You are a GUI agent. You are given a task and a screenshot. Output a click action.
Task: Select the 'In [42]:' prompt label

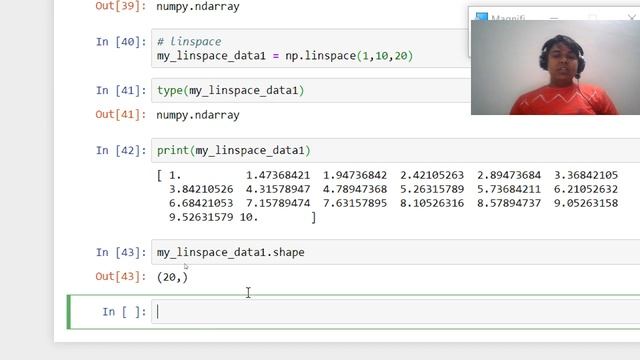(121, 151)
